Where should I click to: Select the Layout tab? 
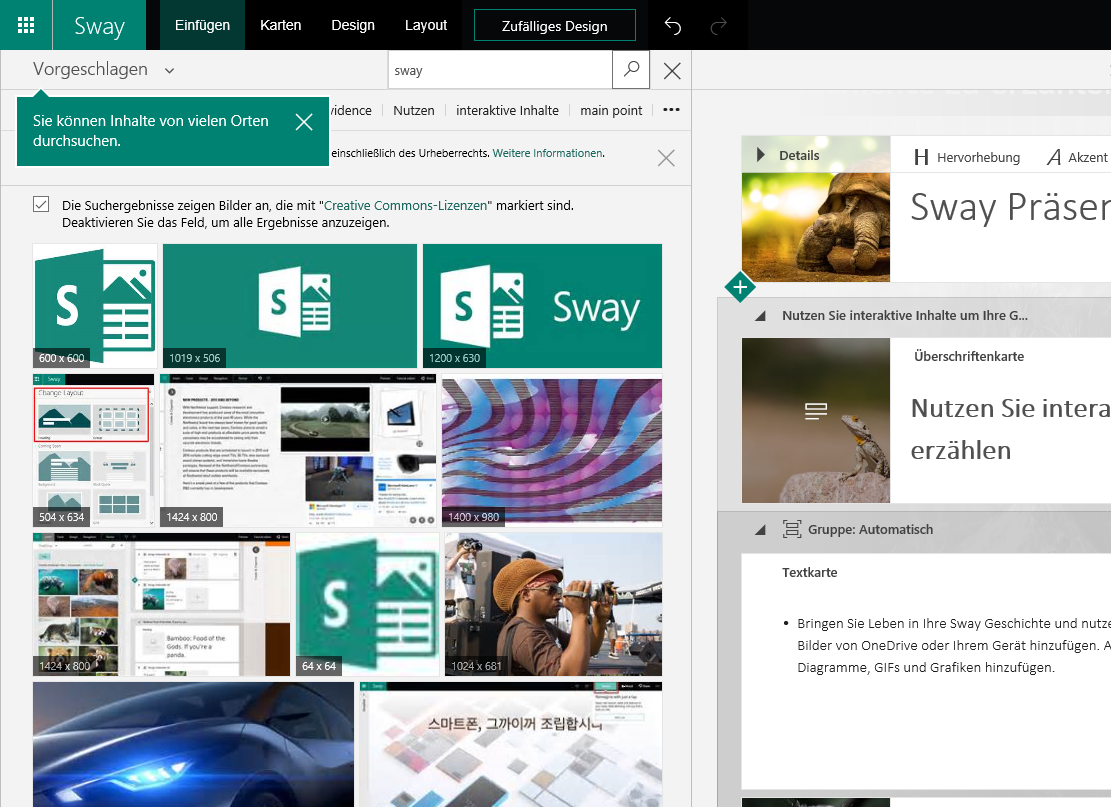point(425,26)
